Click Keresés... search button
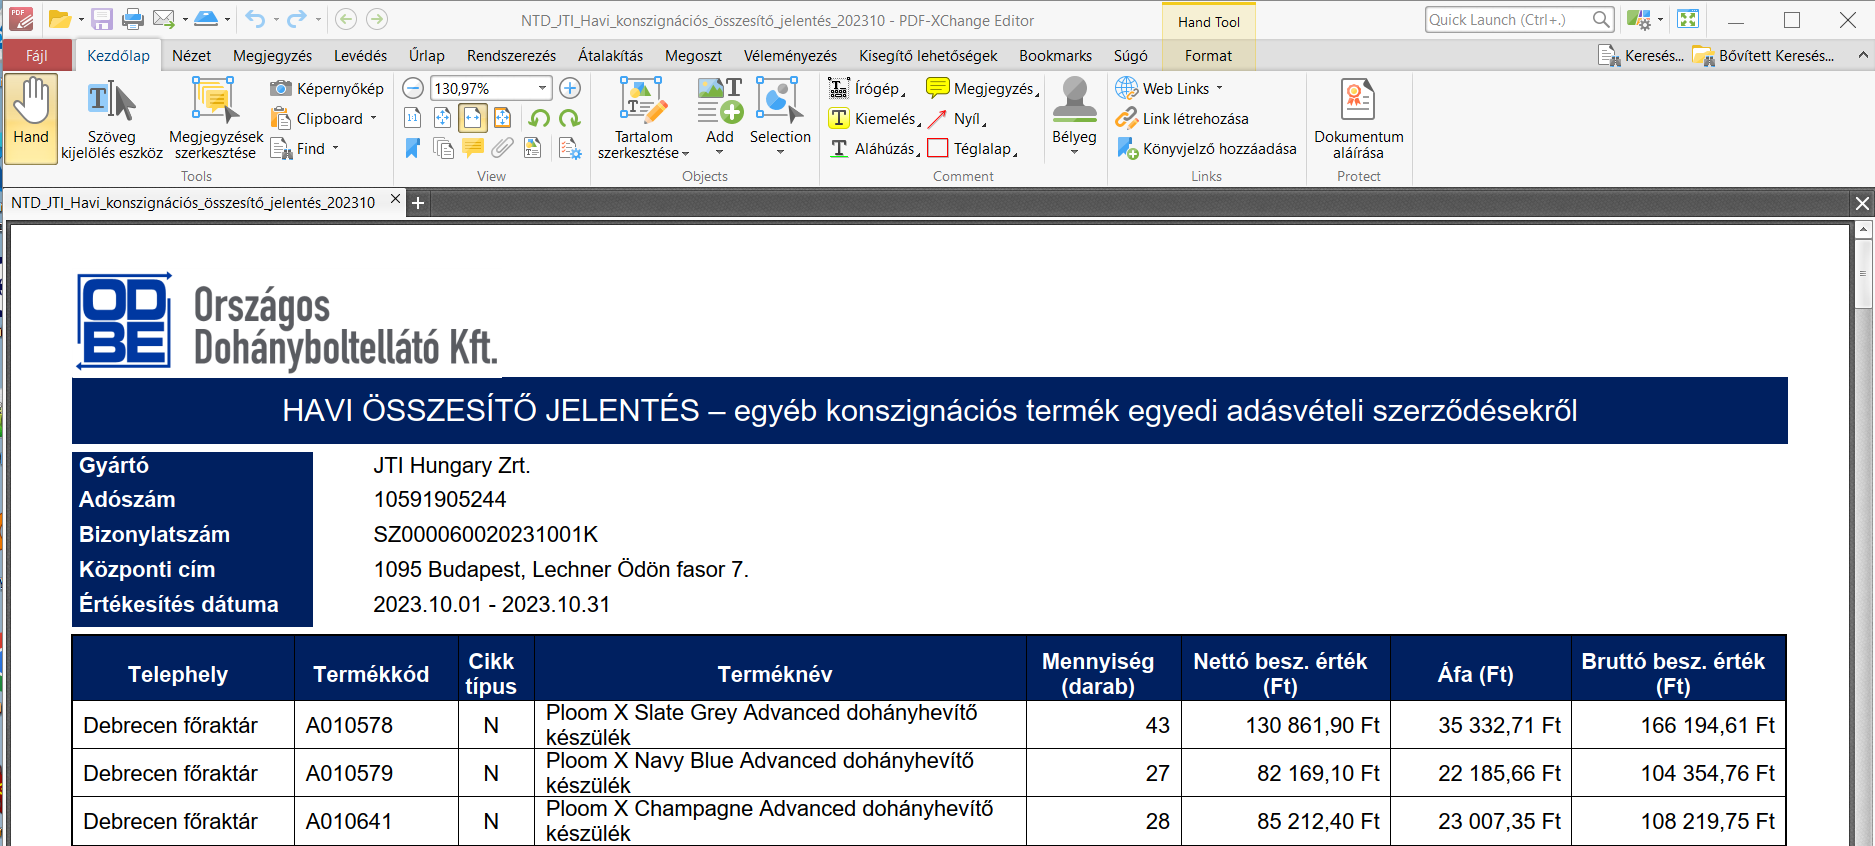 [1641, 56]
